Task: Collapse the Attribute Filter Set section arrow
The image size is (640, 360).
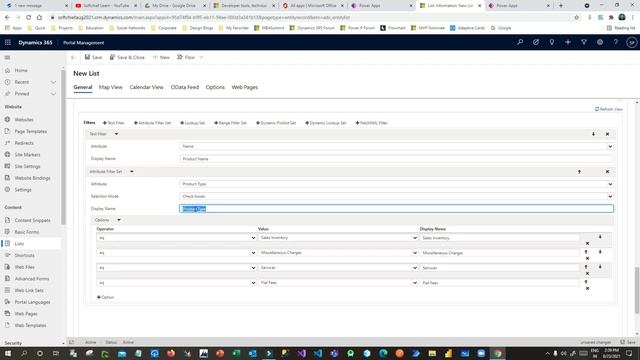Action: (x=132, y=171)
